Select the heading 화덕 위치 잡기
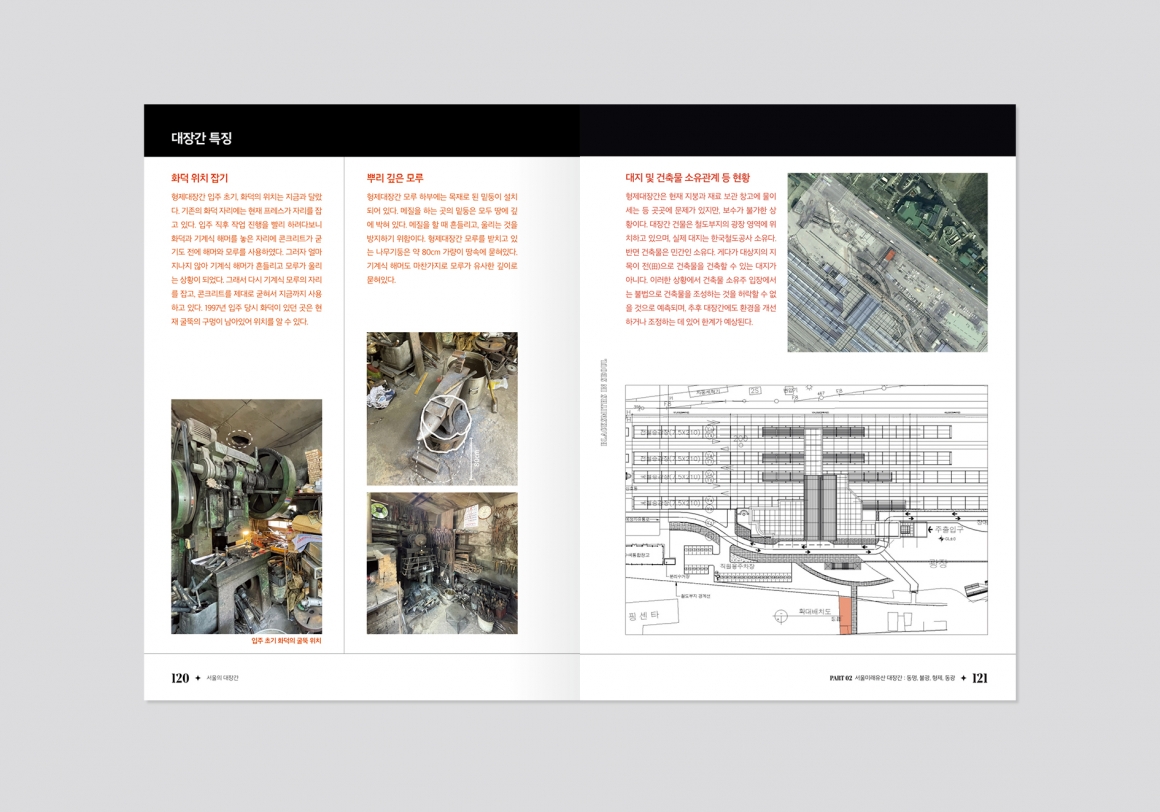Viewport: 1160px width, 812px height. (x=200, y=178)
